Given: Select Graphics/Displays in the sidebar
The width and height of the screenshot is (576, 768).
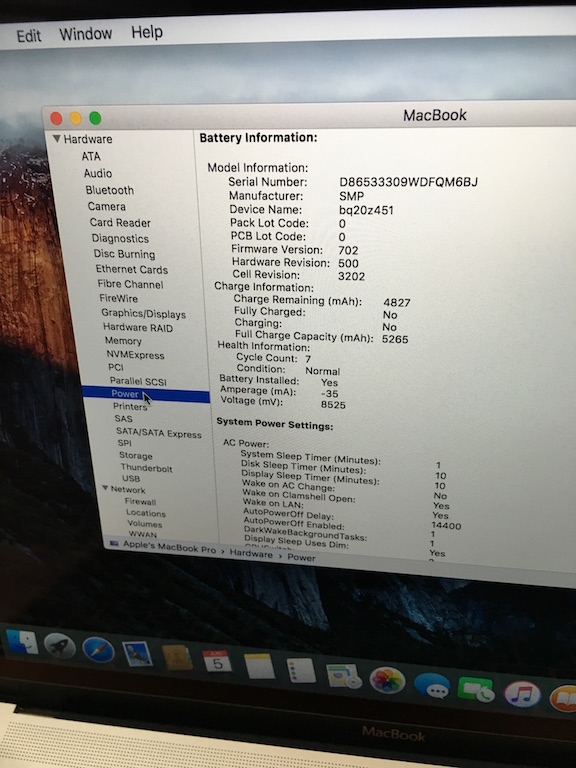Looking at the screenshot, I should tap(144, 313).
